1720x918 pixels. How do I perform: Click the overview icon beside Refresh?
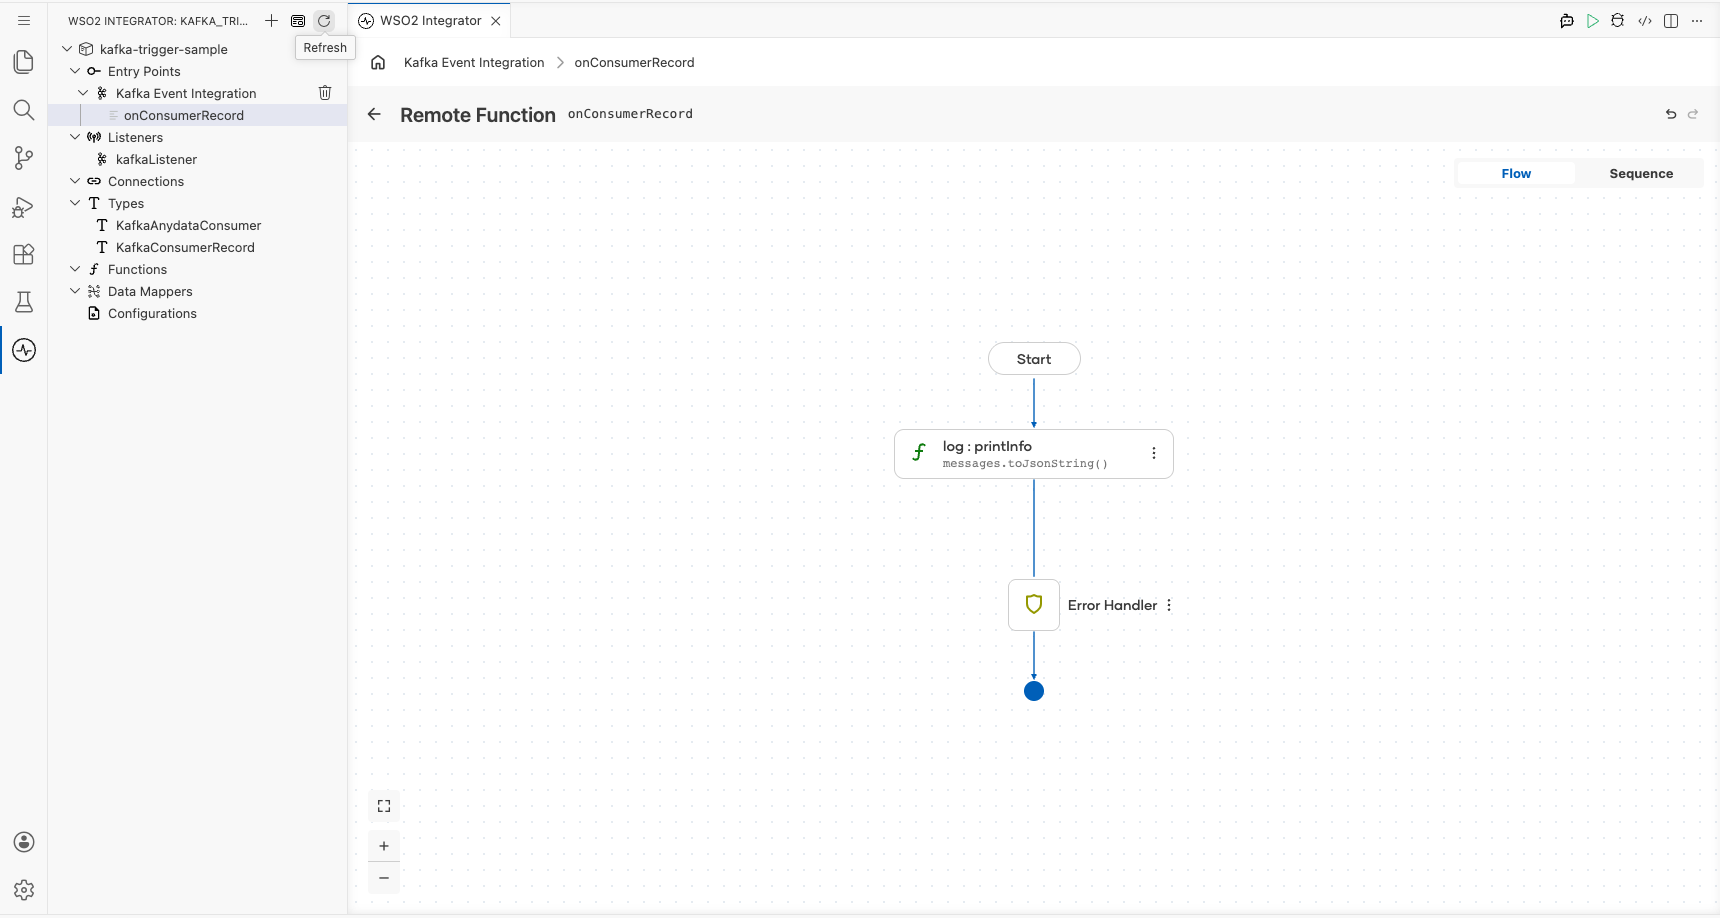coord(298,20)
